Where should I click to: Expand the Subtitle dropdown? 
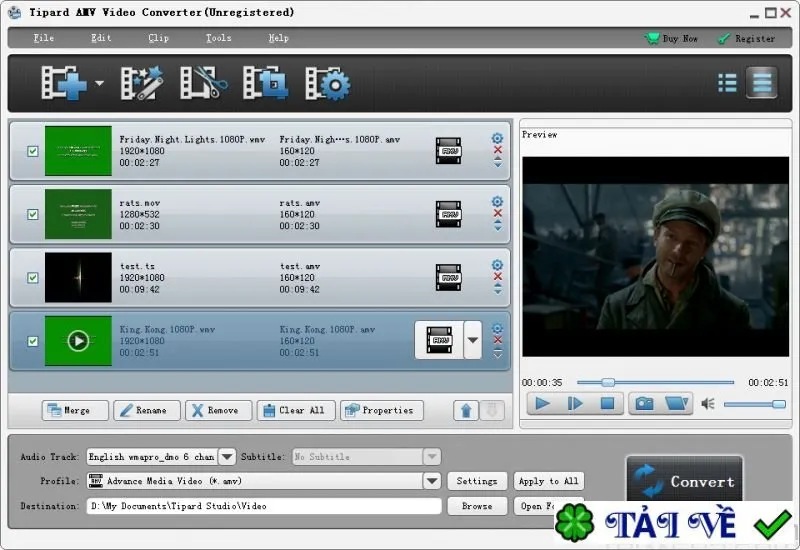point(432,457)
